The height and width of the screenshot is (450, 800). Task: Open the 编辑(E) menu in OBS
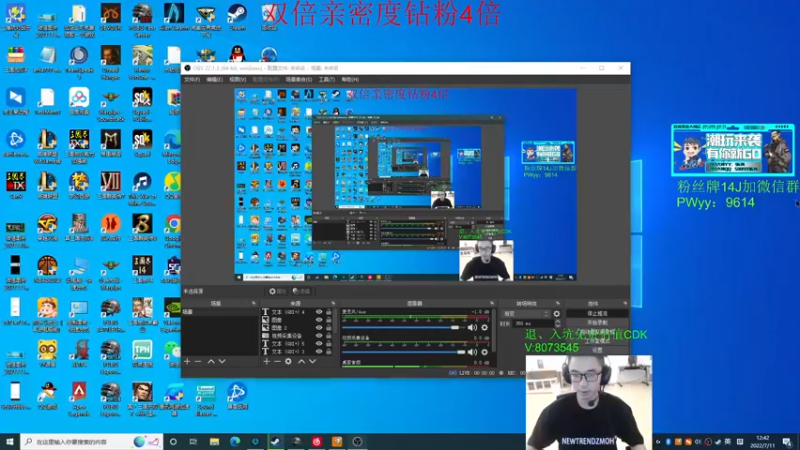[x=214, y=80]
